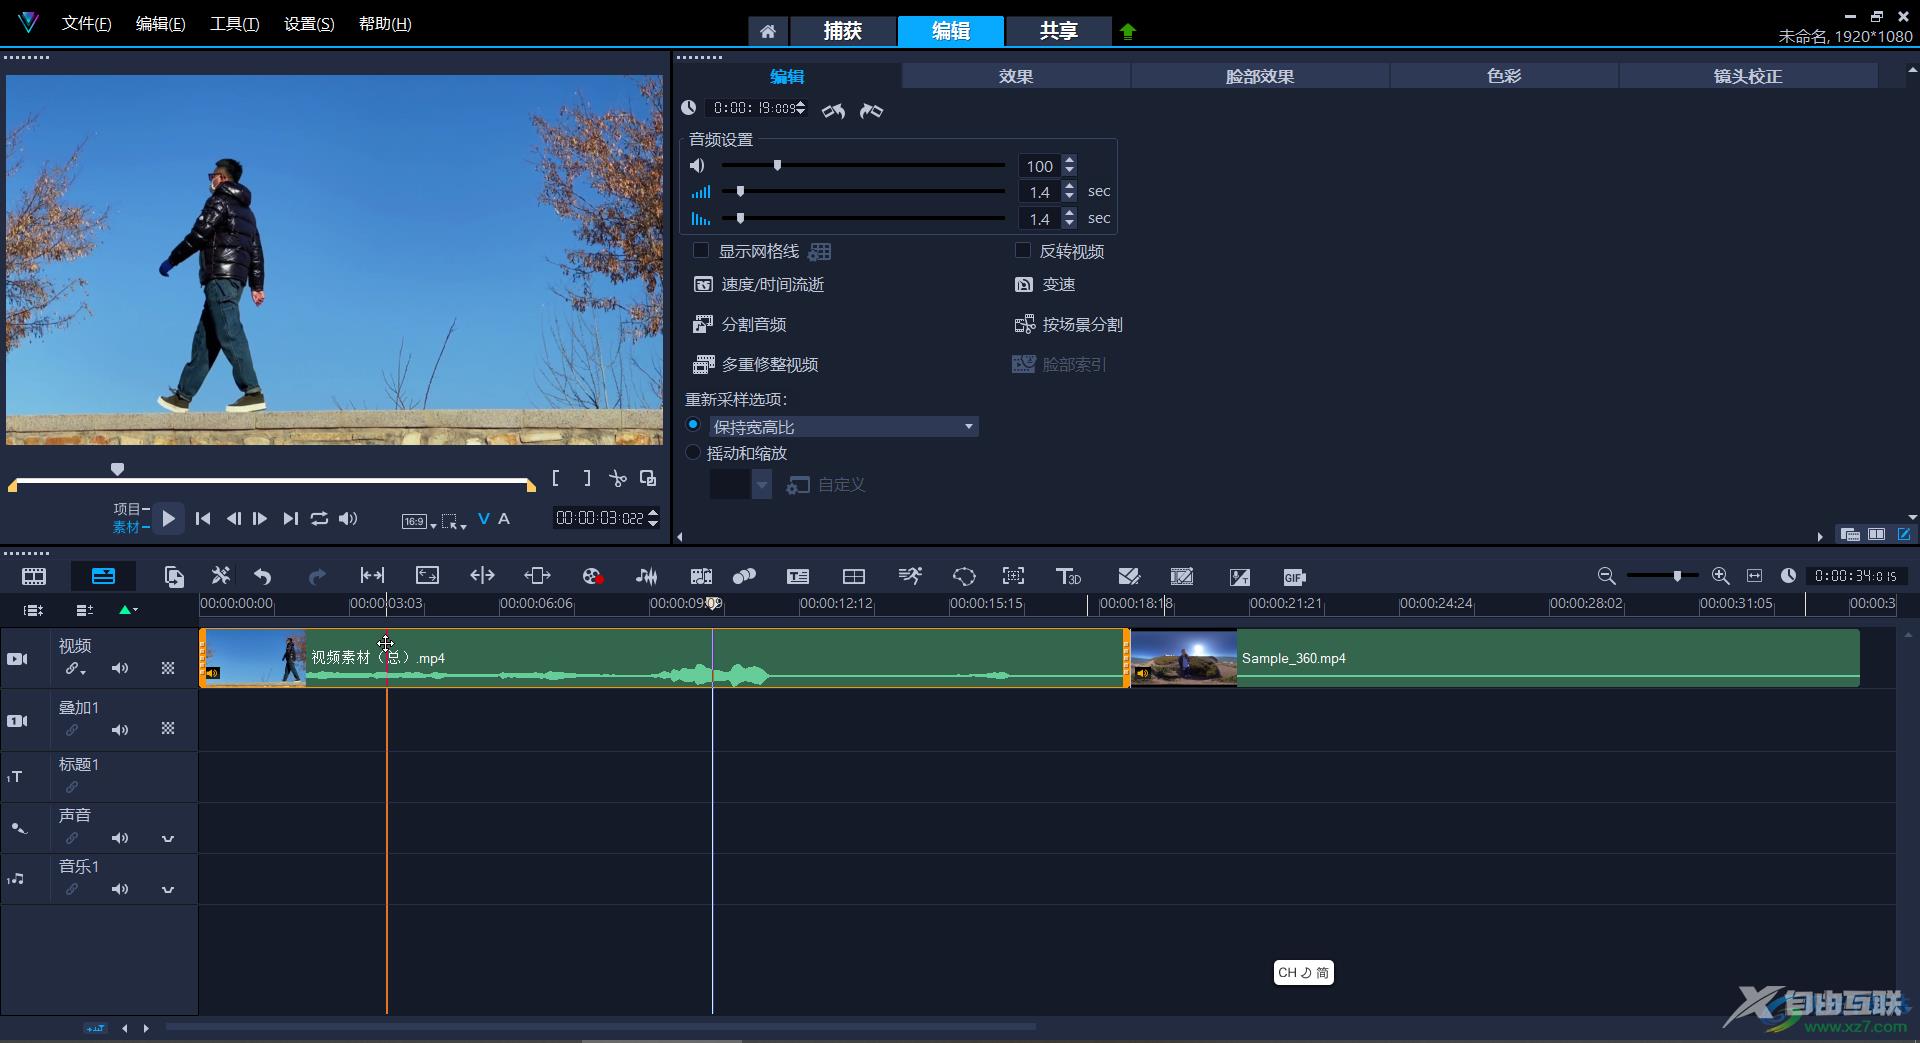Click the redo arrow in timeline toolbar
This screenshot has width=1920, height=1043.
click(x=317, y=576)
